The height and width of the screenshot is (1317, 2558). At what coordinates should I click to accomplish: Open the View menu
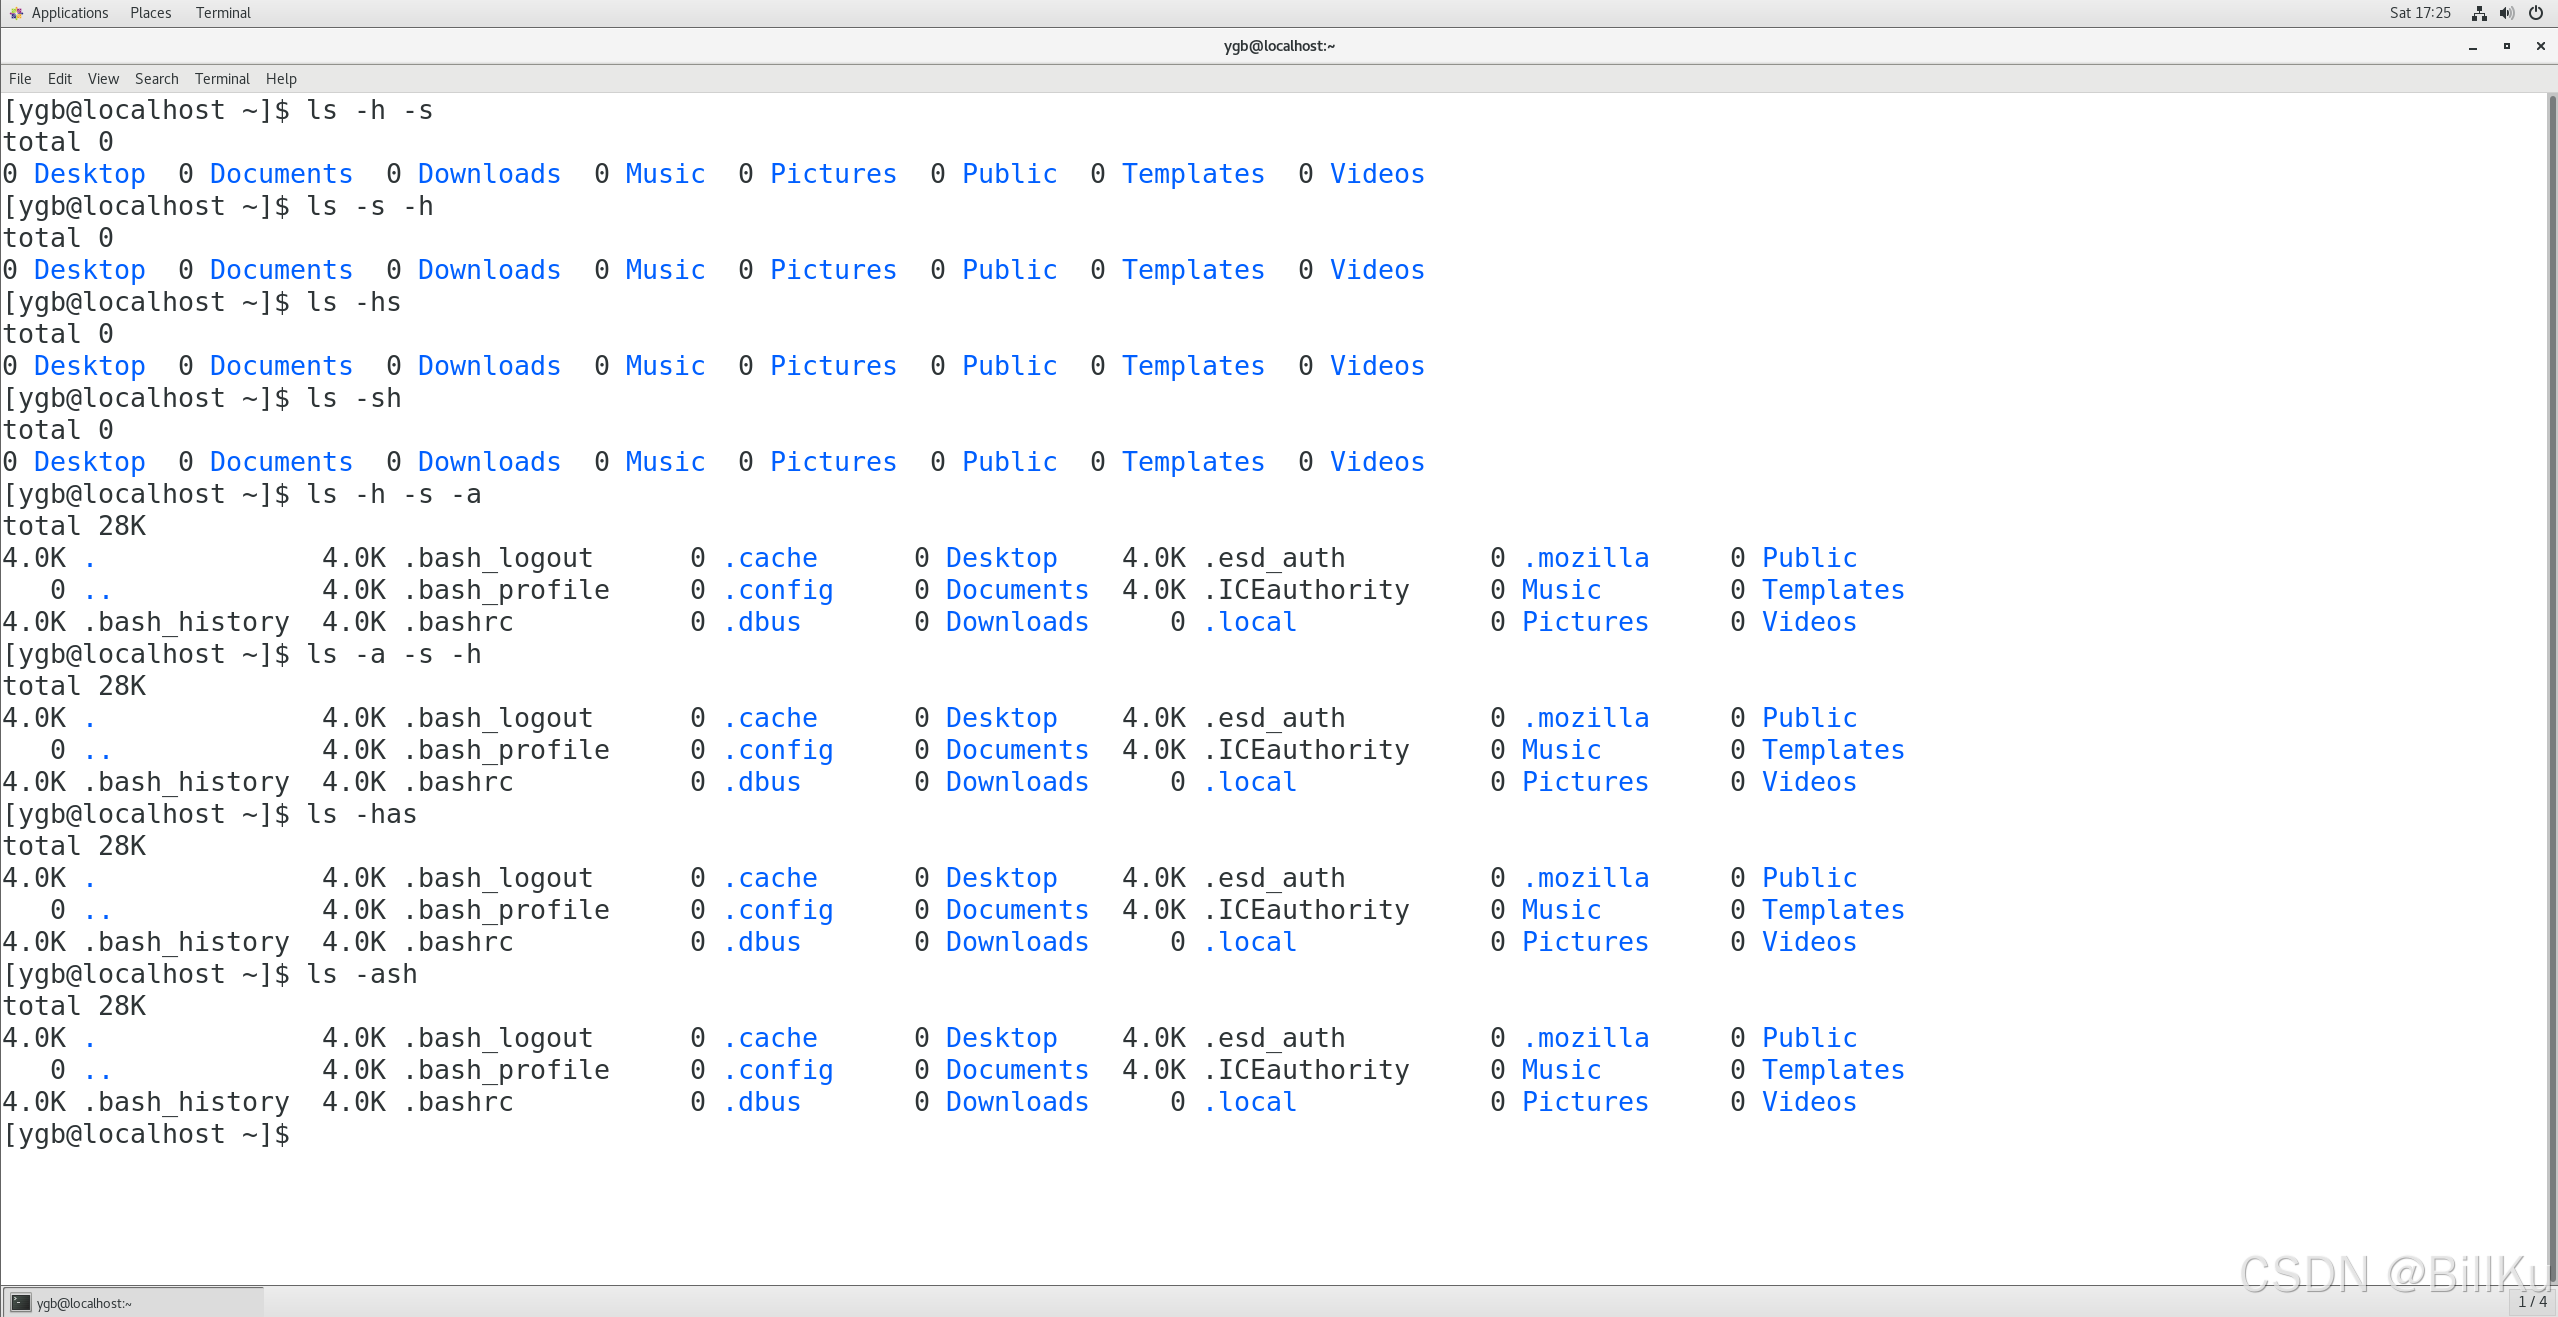[103, 79]
